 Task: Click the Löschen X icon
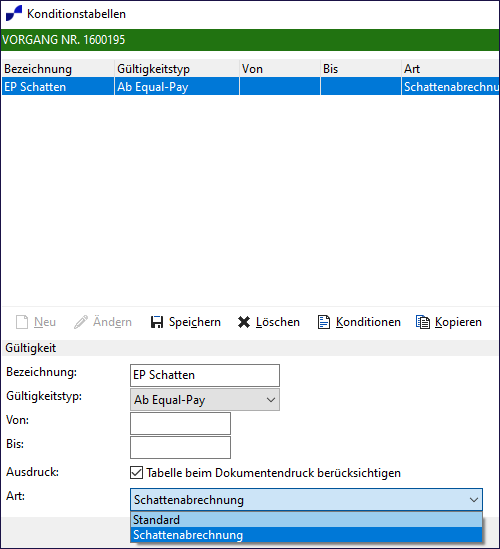click(244, 322)
